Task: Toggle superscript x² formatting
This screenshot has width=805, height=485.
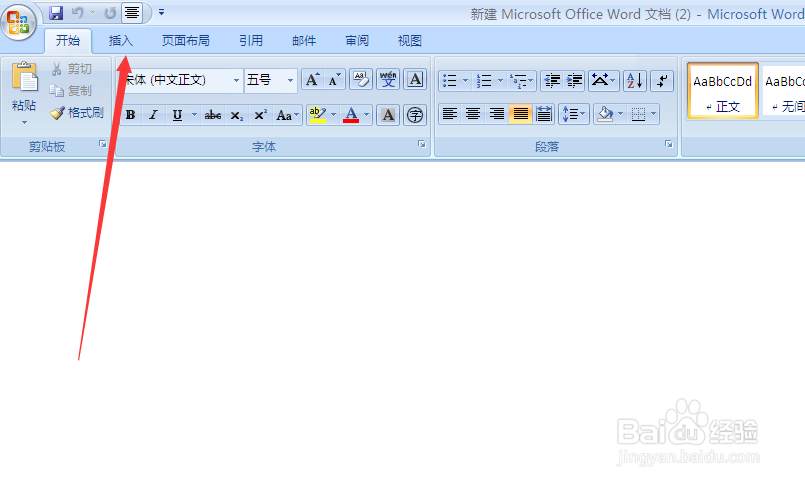Action: (260, 115)
